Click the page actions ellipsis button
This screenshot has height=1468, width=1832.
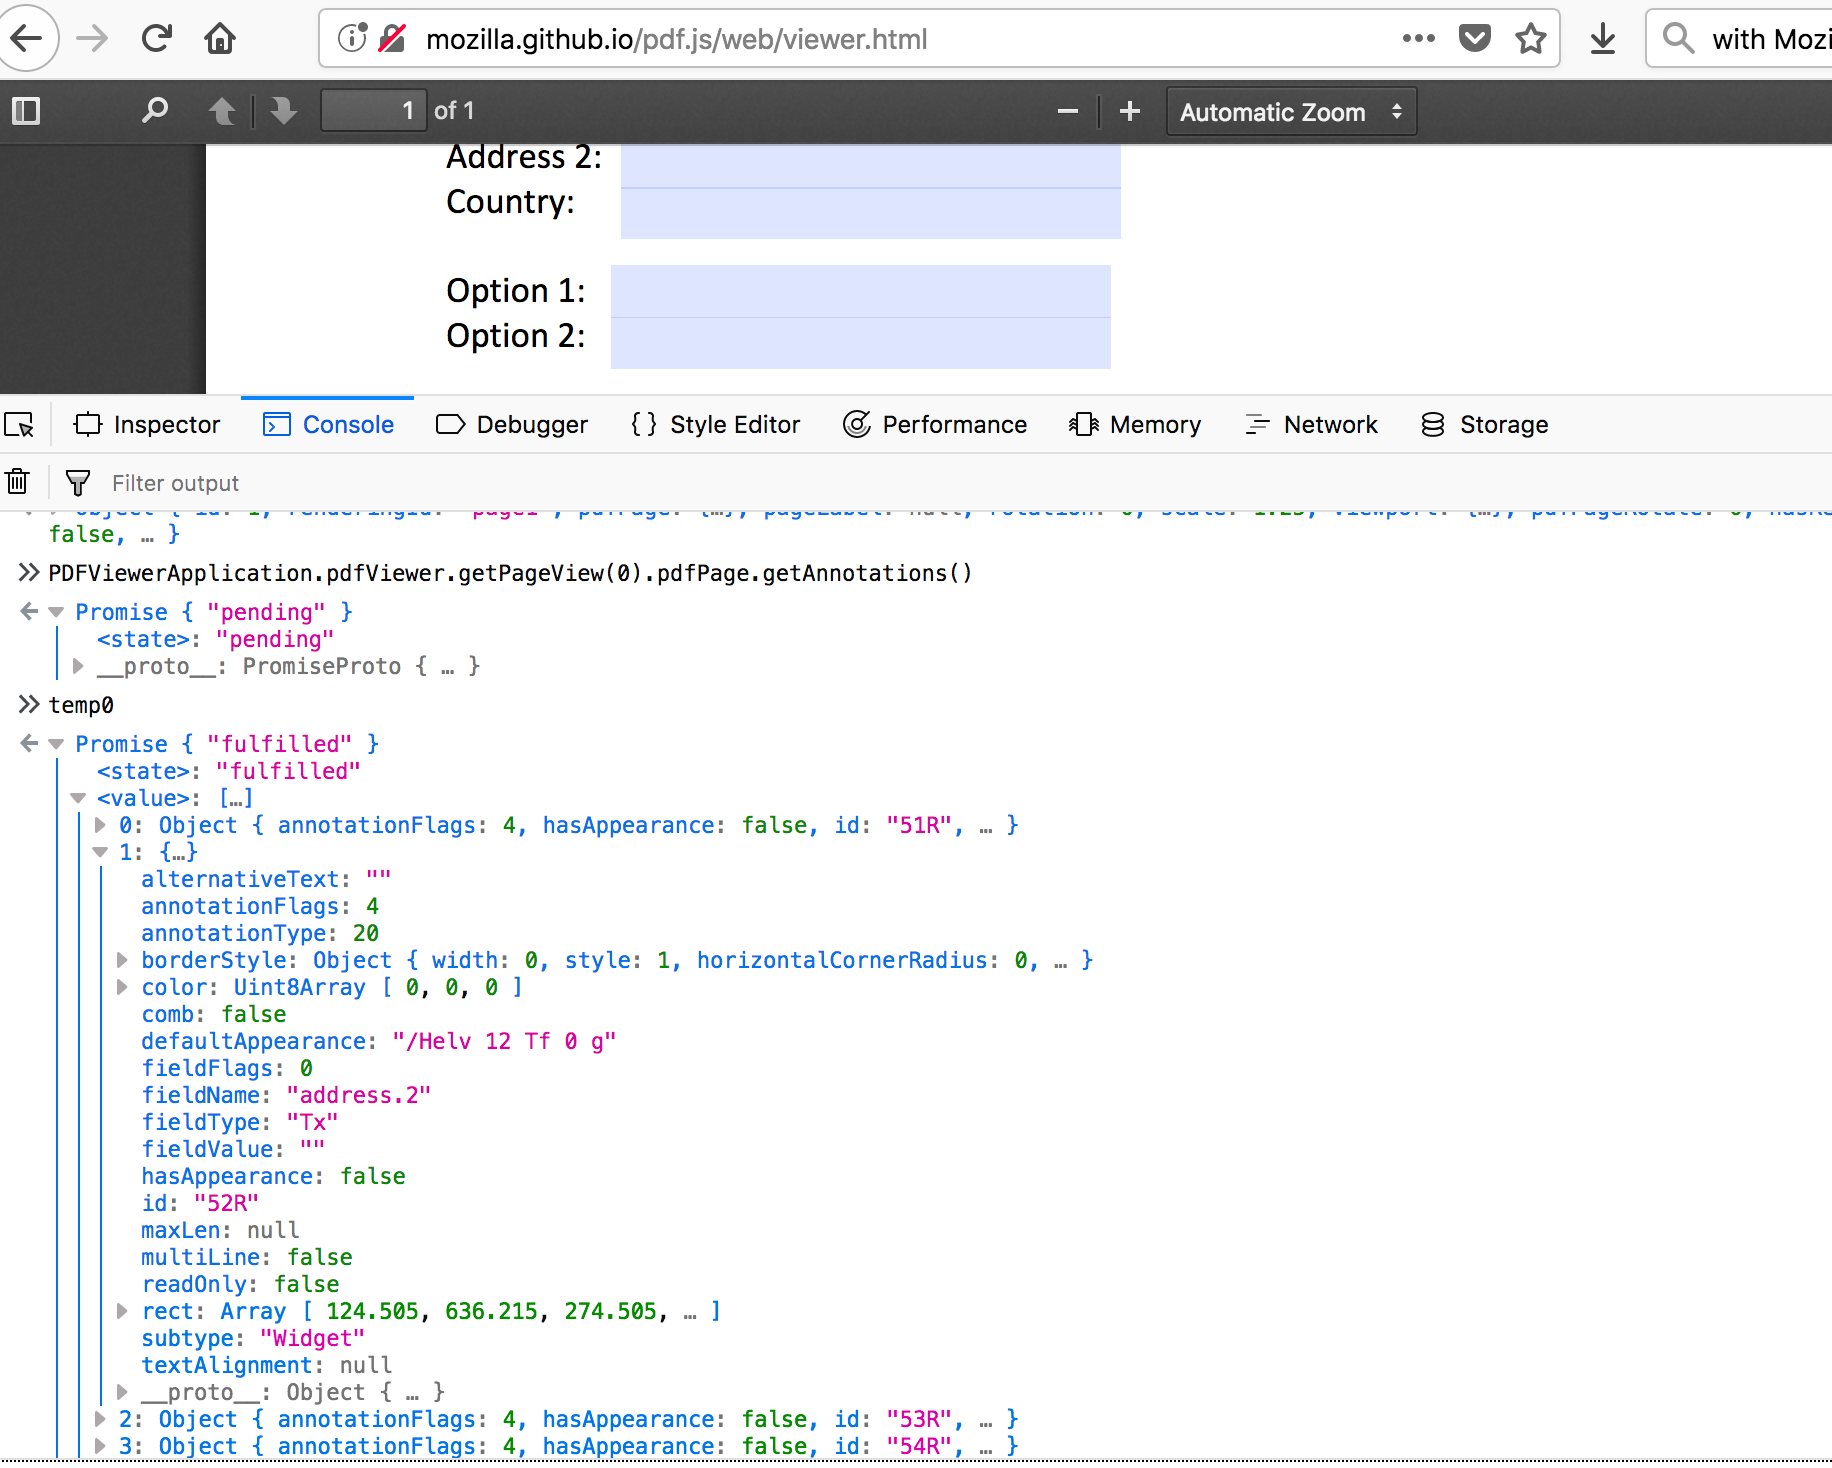point(1419,38)
